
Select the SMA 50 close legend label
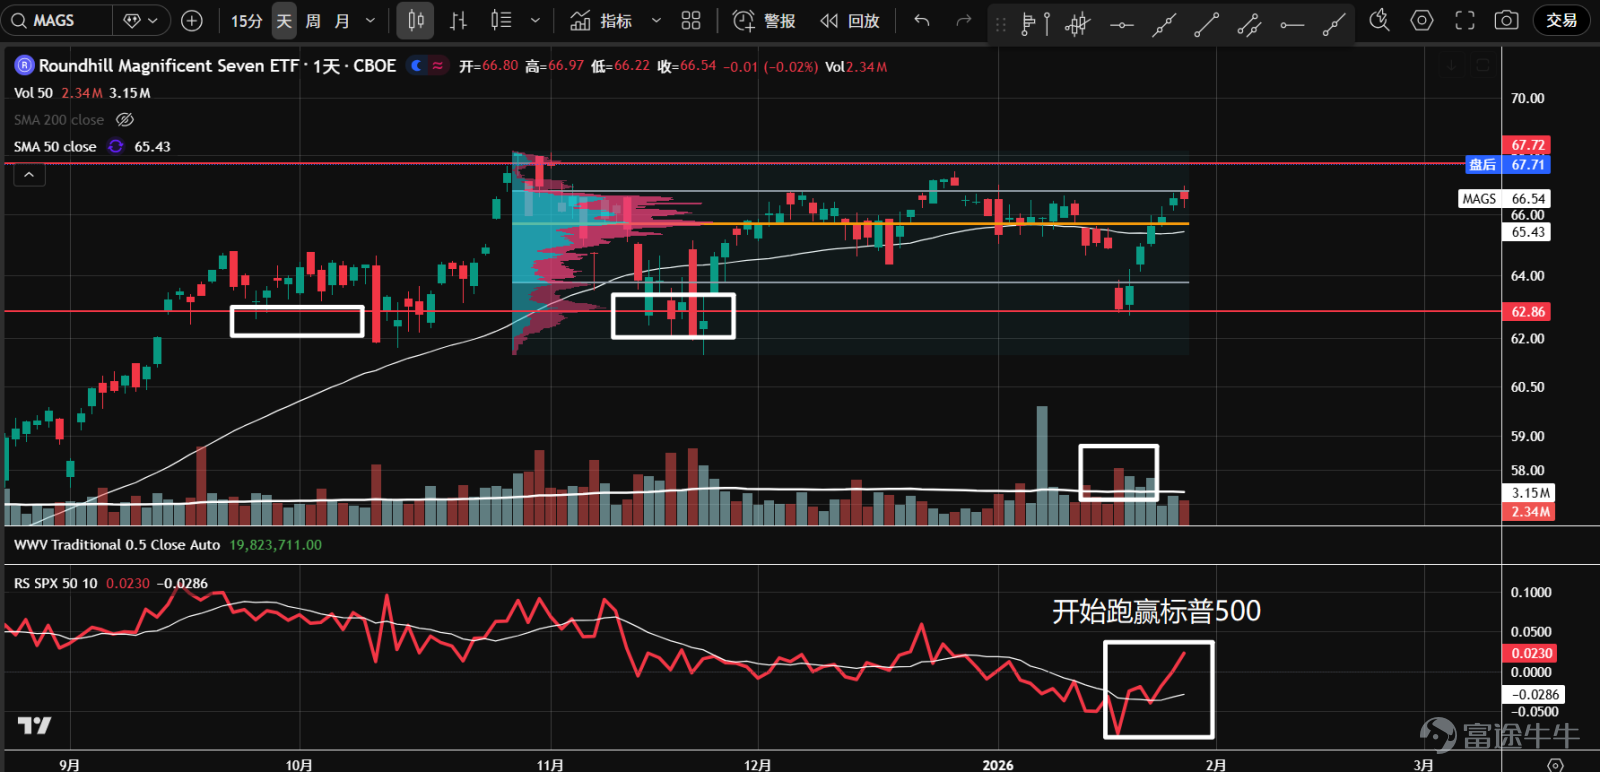click(x=55, y=146)
